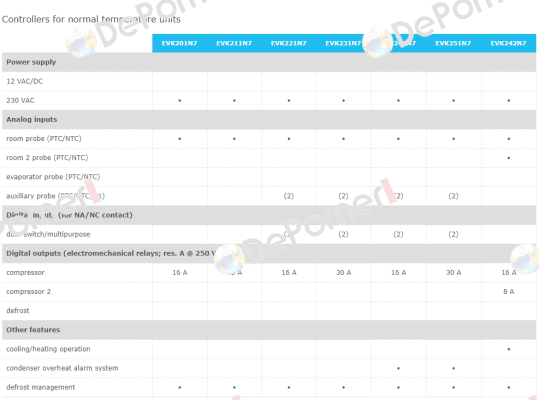Click the 'compressor' row label
The height and width of the screenshot is (400, 539).
25,273
